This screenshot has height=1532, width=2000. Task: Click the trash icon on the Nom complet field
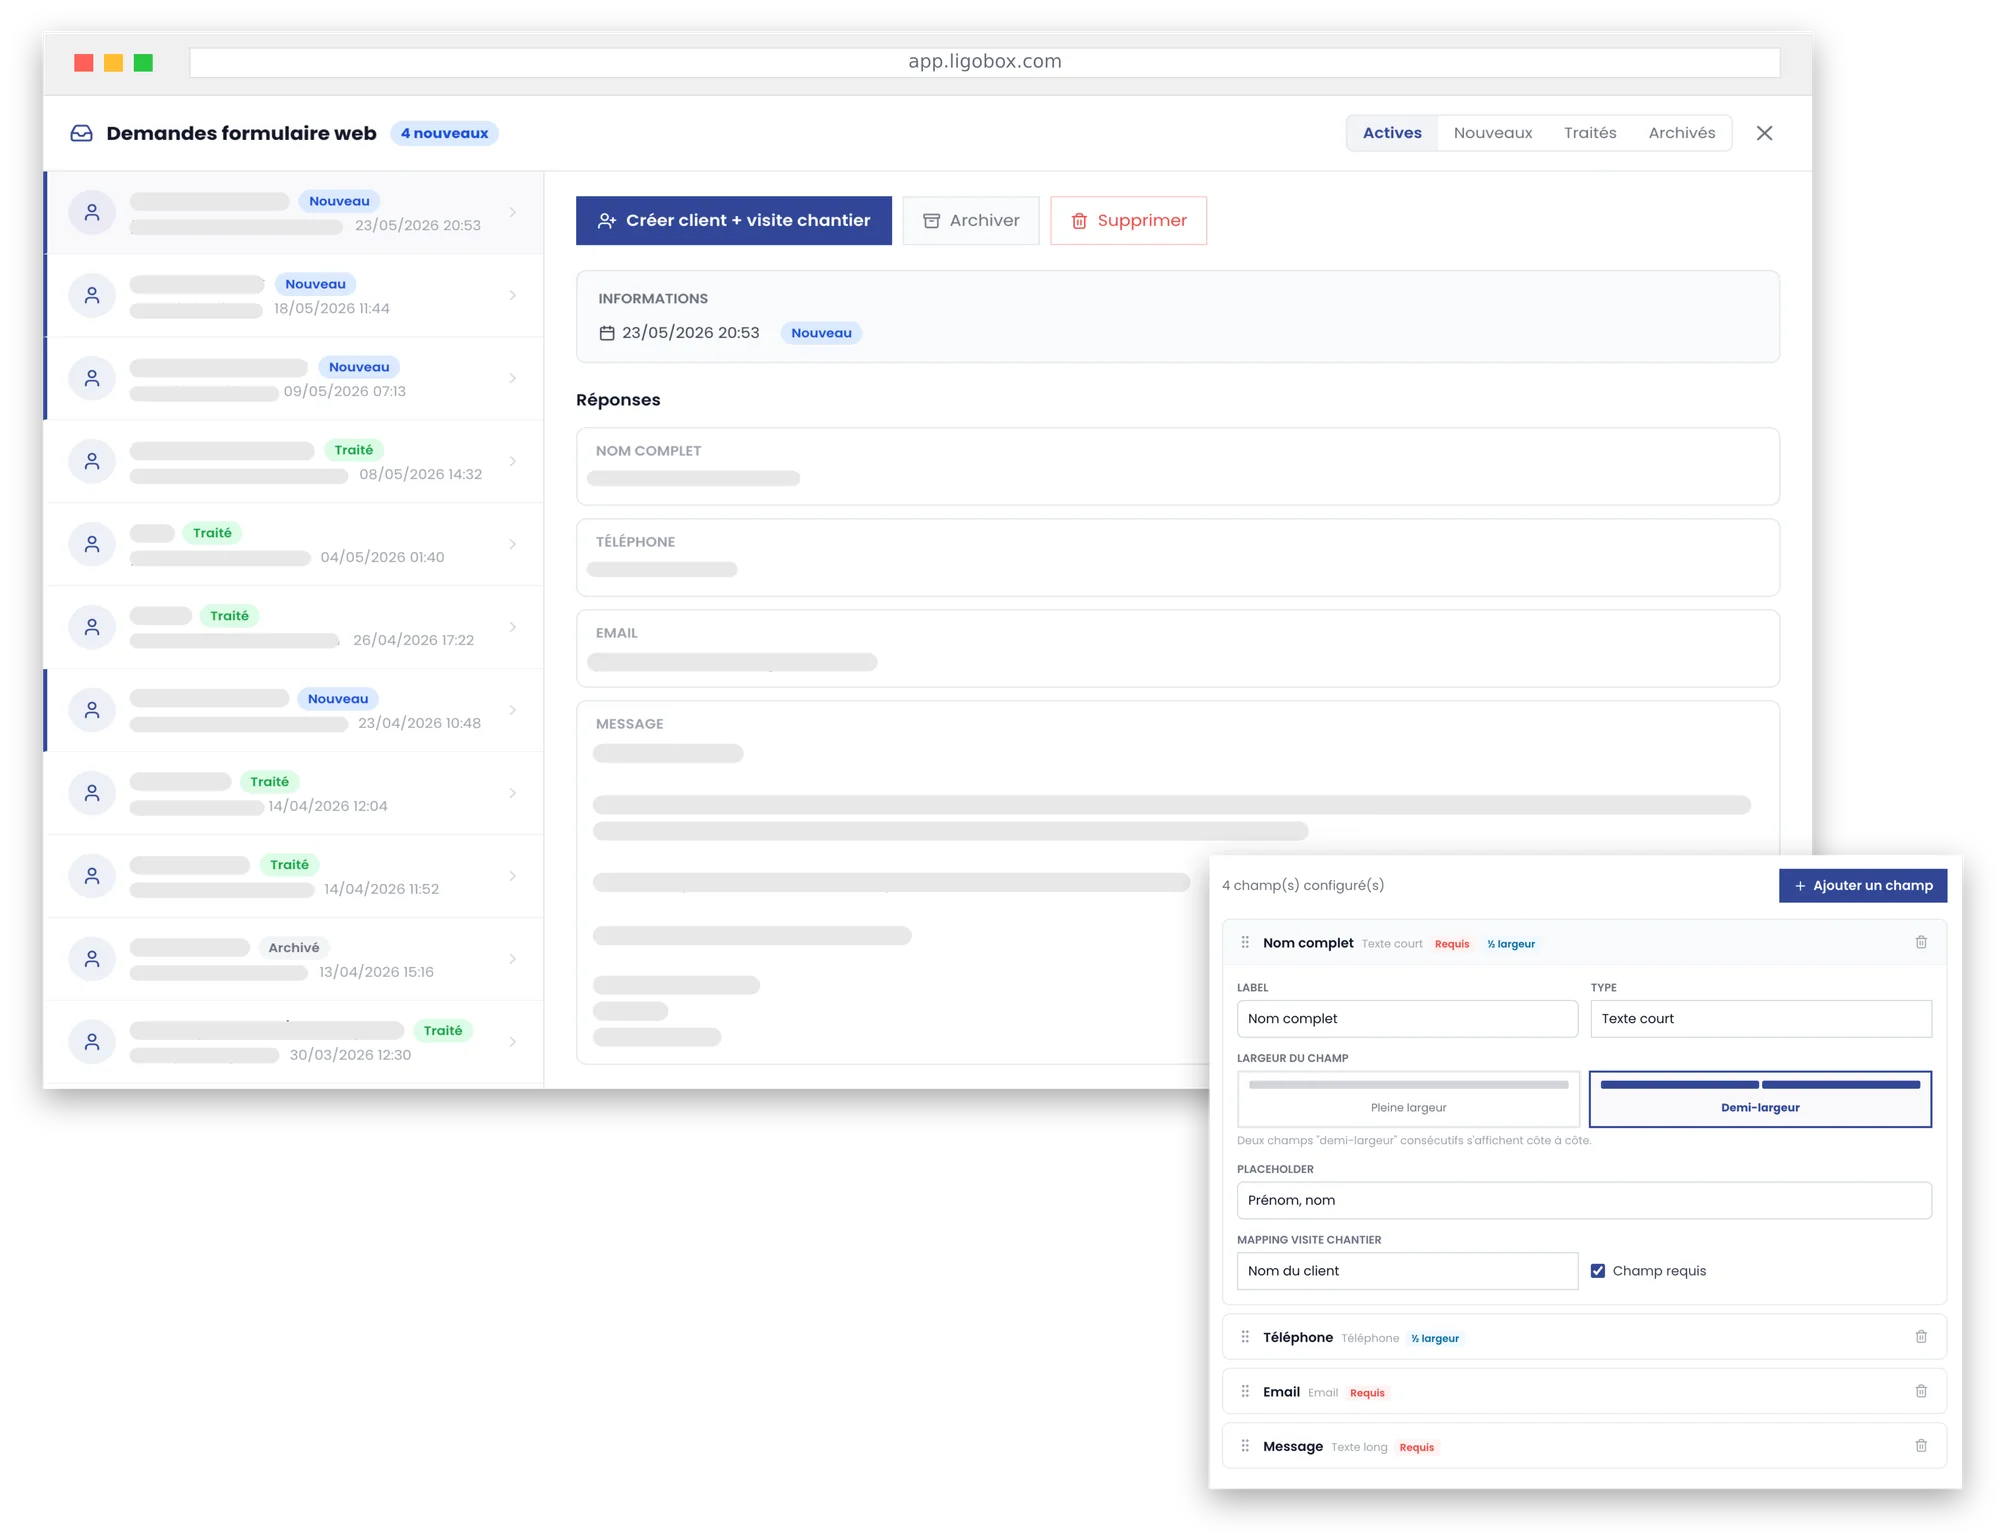click(1921, 942)
